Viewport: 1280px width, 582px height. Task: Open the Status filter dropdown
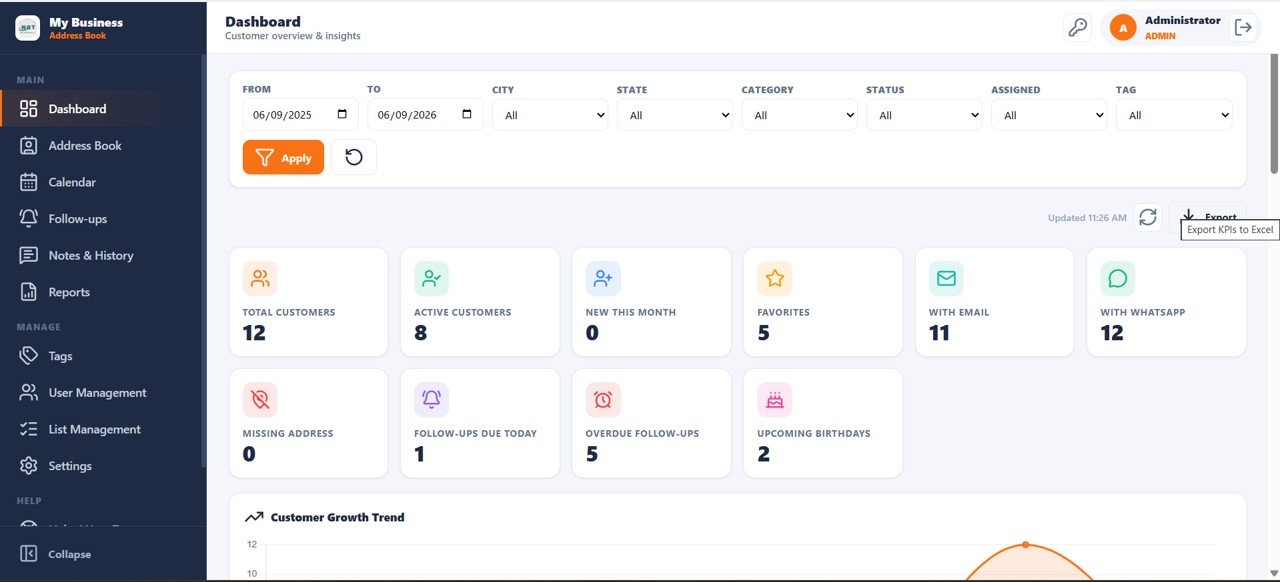[x=924, y=115]
